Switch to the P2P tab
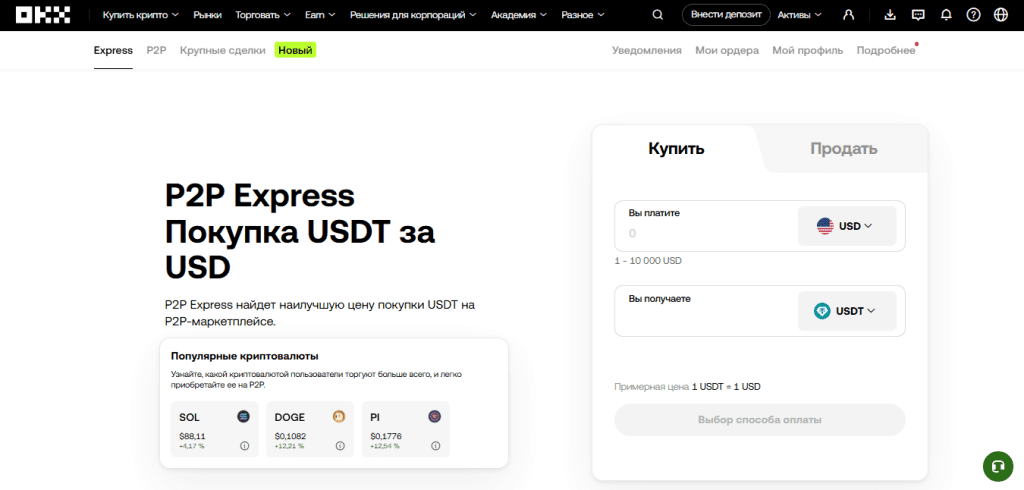 [x=157, y=50]
